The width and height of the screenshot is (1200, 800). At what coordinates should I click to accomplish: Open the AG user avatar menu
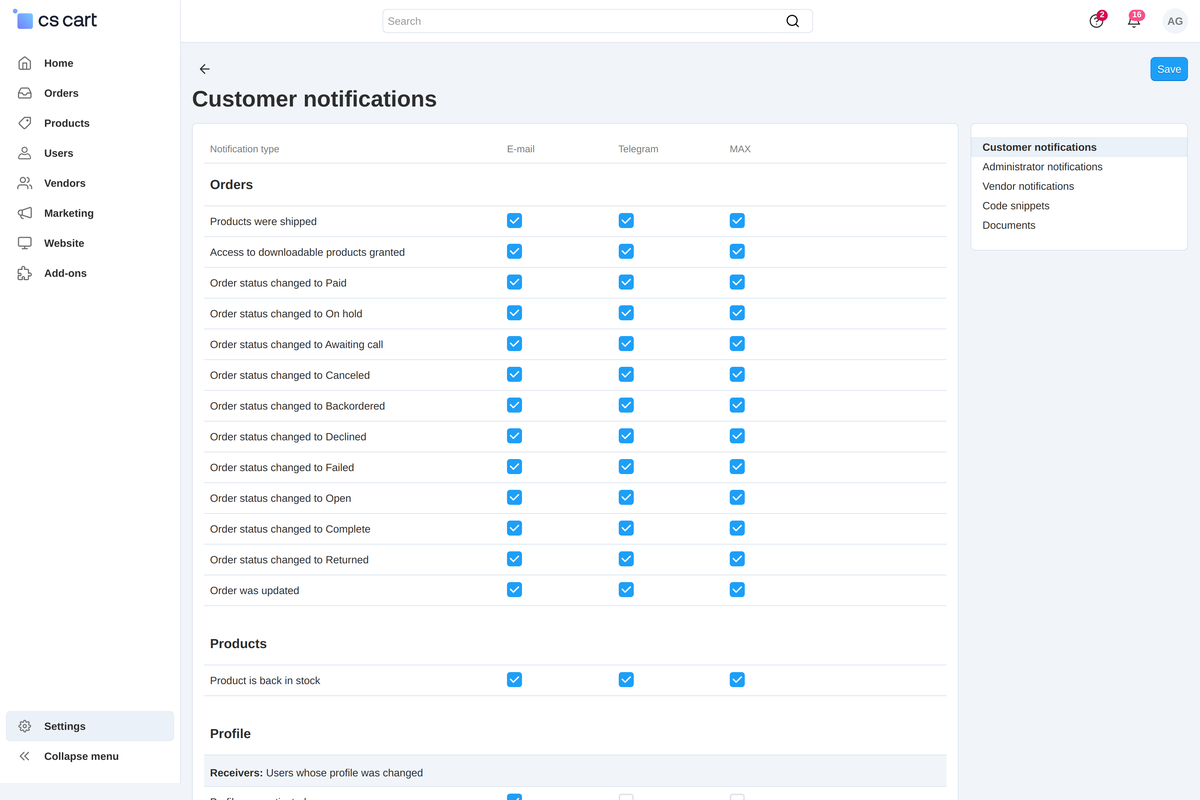pyautogui.click(x=1175, y=21)
